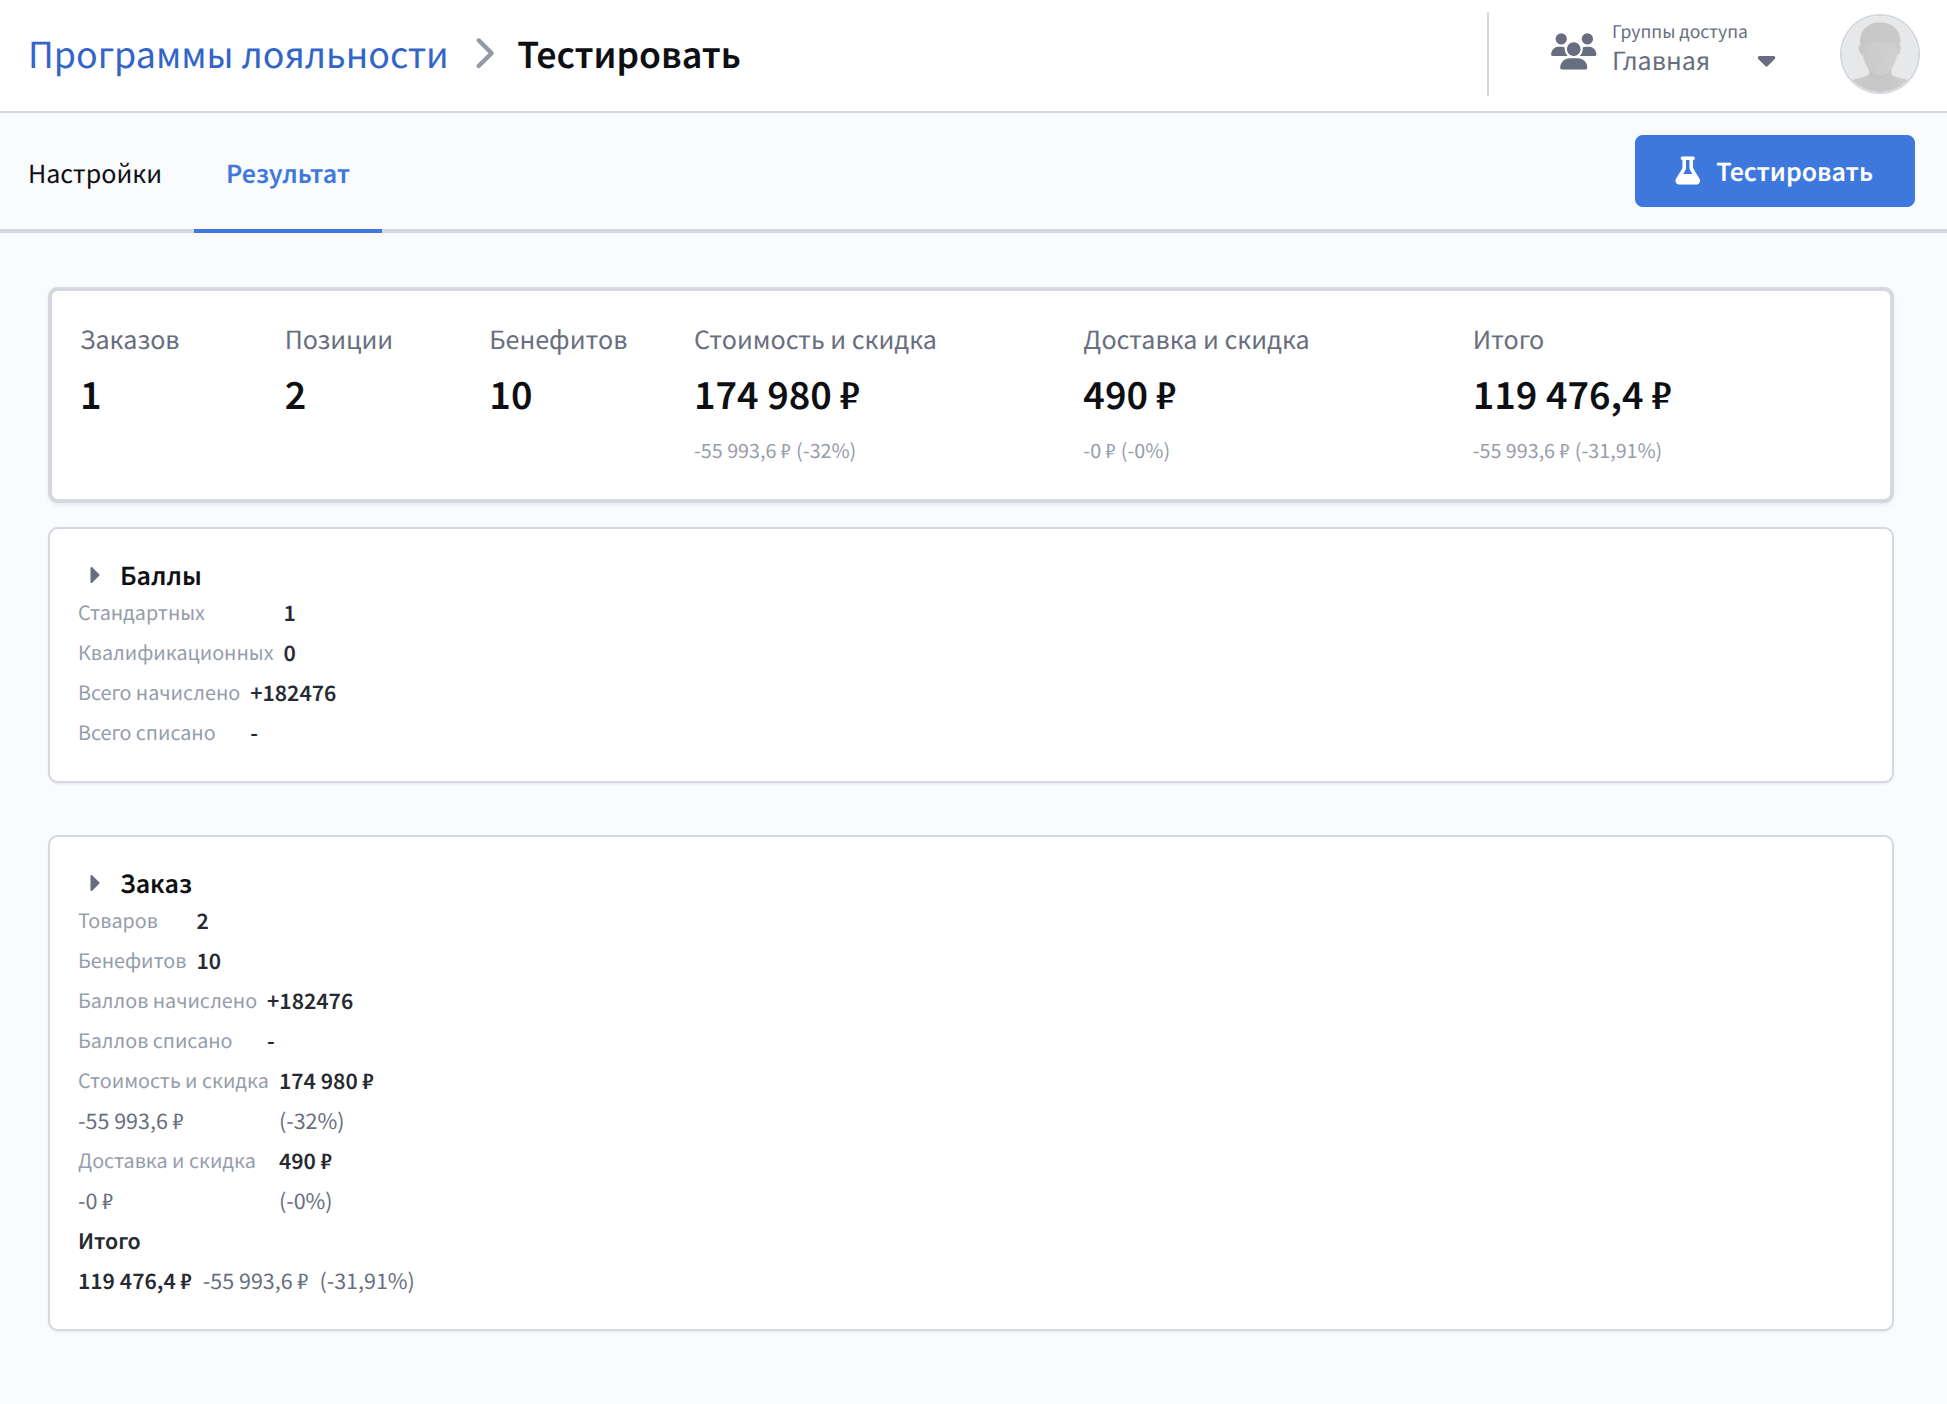Screen dimensions: 1947x1404
Task: Click the access groups people icon
Action: coord(1573,52)
